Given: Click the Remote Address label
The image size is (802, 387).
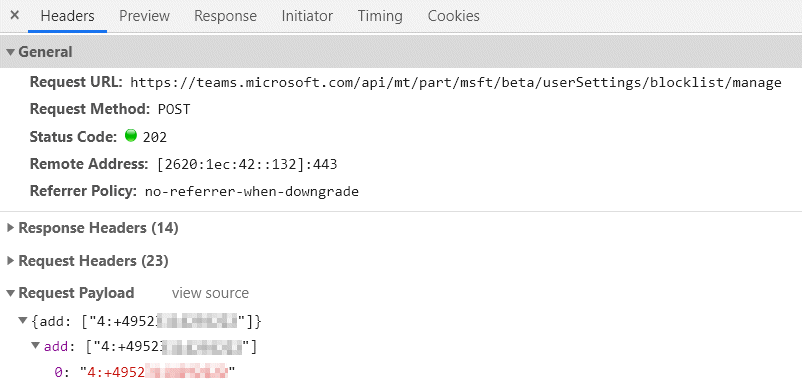Looking at the screenshot, I should pos(90,164).
